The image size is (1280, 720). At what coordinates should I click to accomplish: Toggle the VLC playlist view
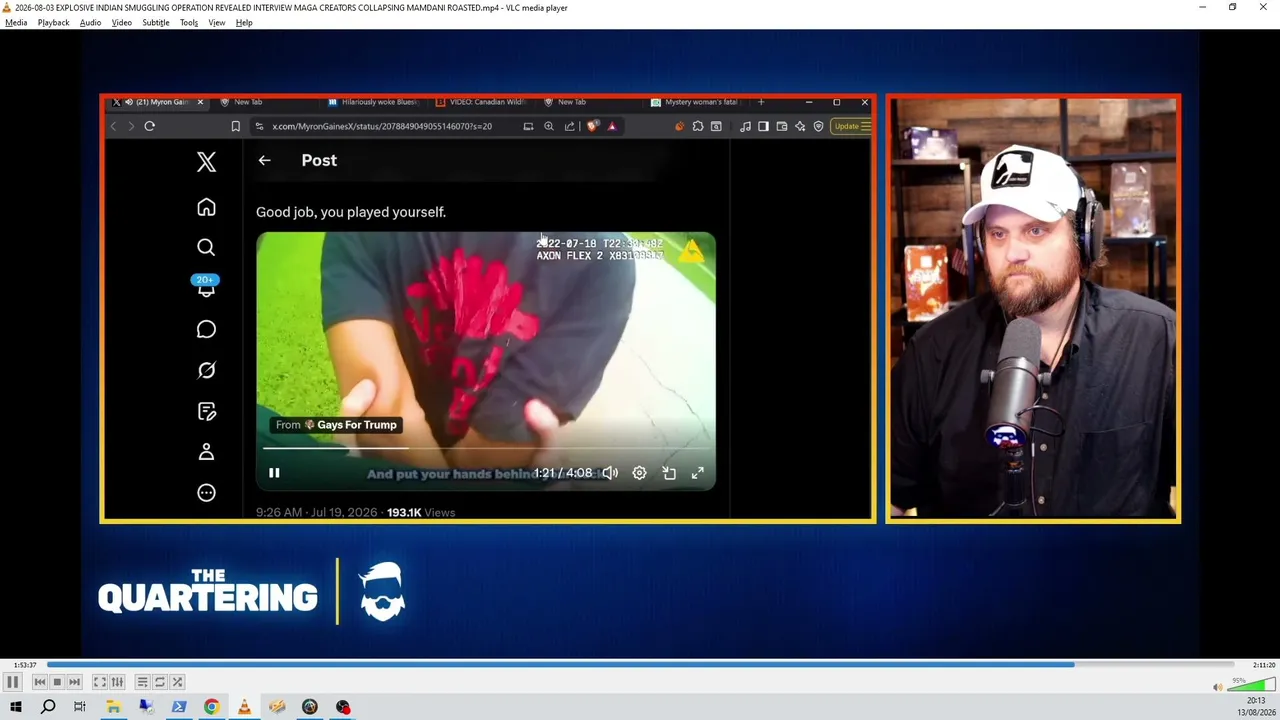(x=143, y=682)
